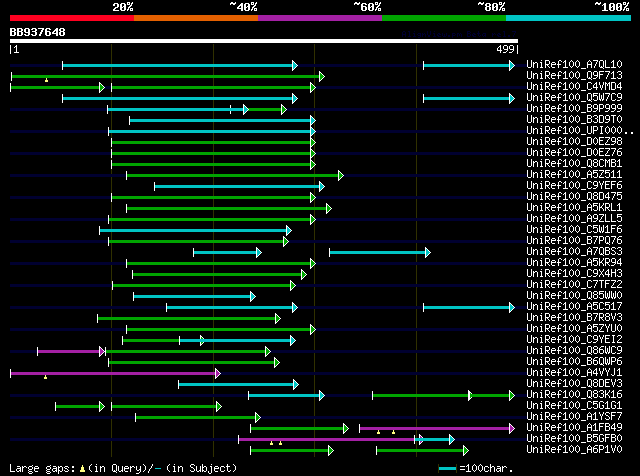This screenshot has width=640, height=476.
Task: Select the UniRef100_Q85WW0 label
Action: (574, 296)
